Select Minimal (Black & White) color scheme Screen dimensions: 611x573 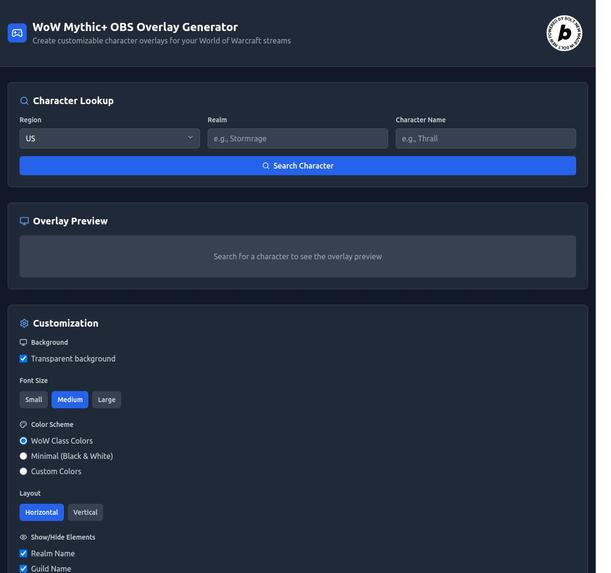(23, 456)
